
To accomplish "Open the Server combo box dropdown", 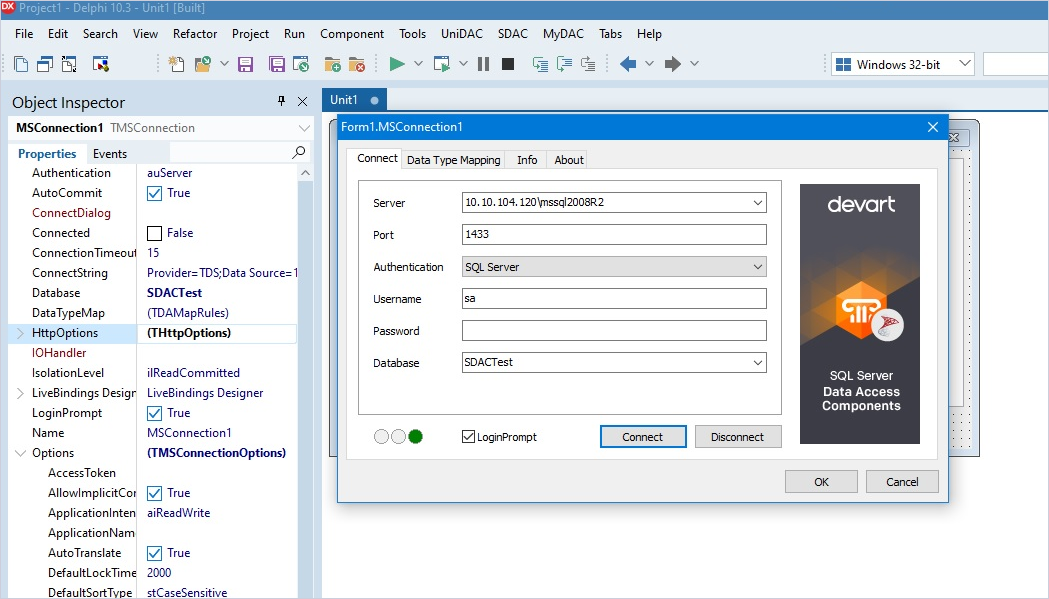I will [757, 202].
